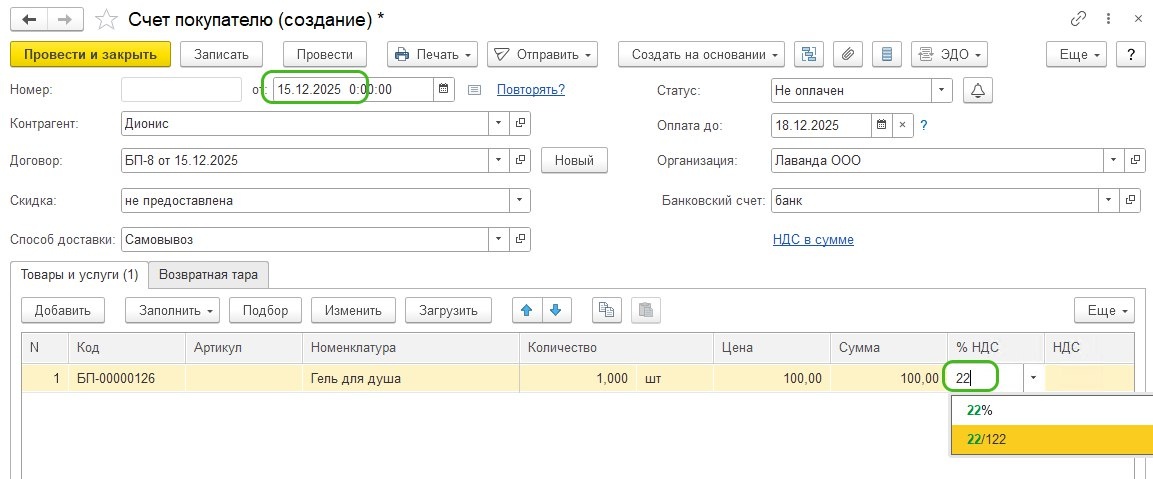Viewport: 1153px width, 479px height.
Task: Open Способ доставки item card icon
Action: [521, 239]
